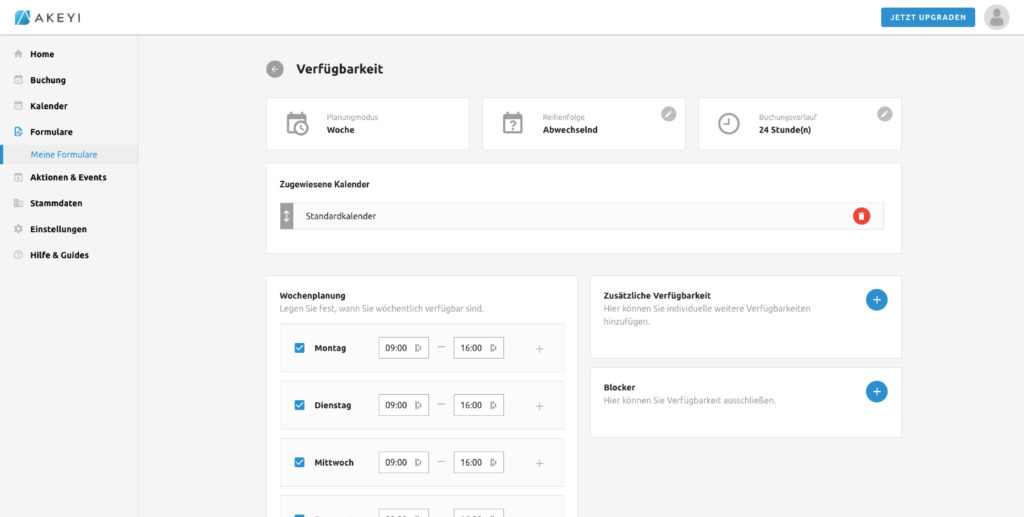Open the Montag start time 09:00 picker
This screenshot has height=517, width=1024.
(x=403, y=348)
